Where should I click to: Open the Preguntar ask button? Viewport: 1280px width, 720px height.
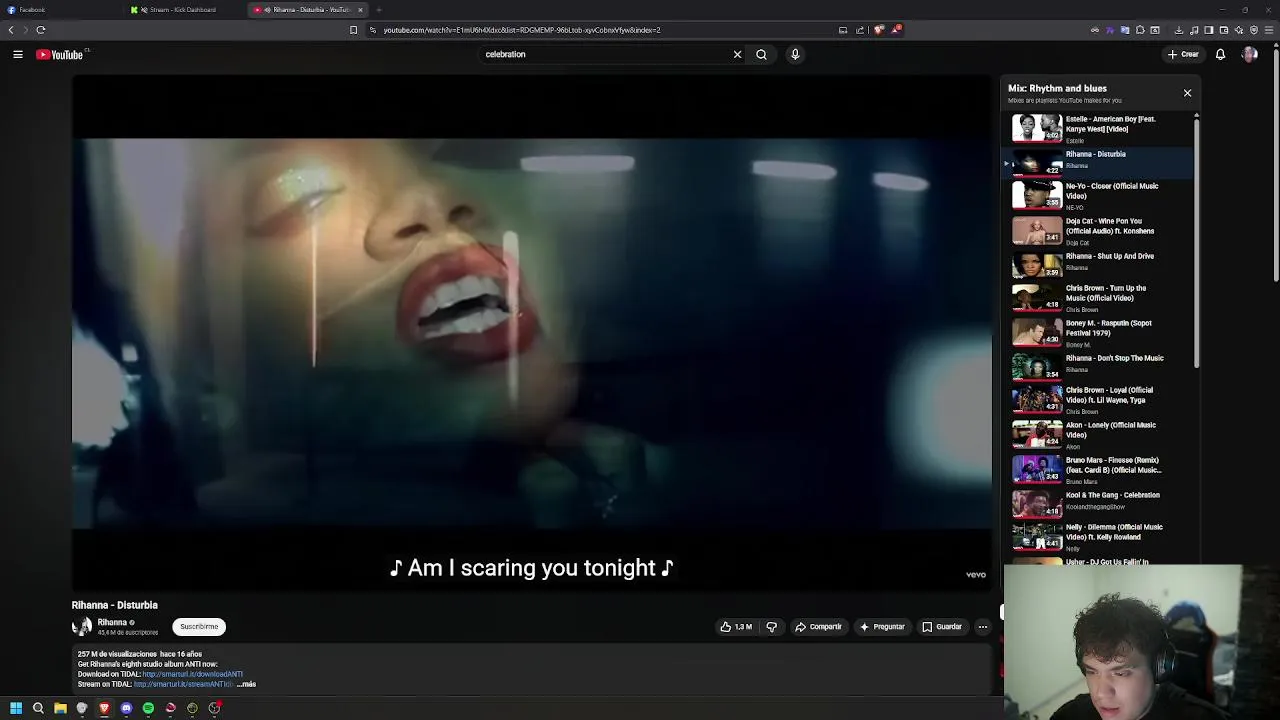pyautogui.click(x=882, y=627)
